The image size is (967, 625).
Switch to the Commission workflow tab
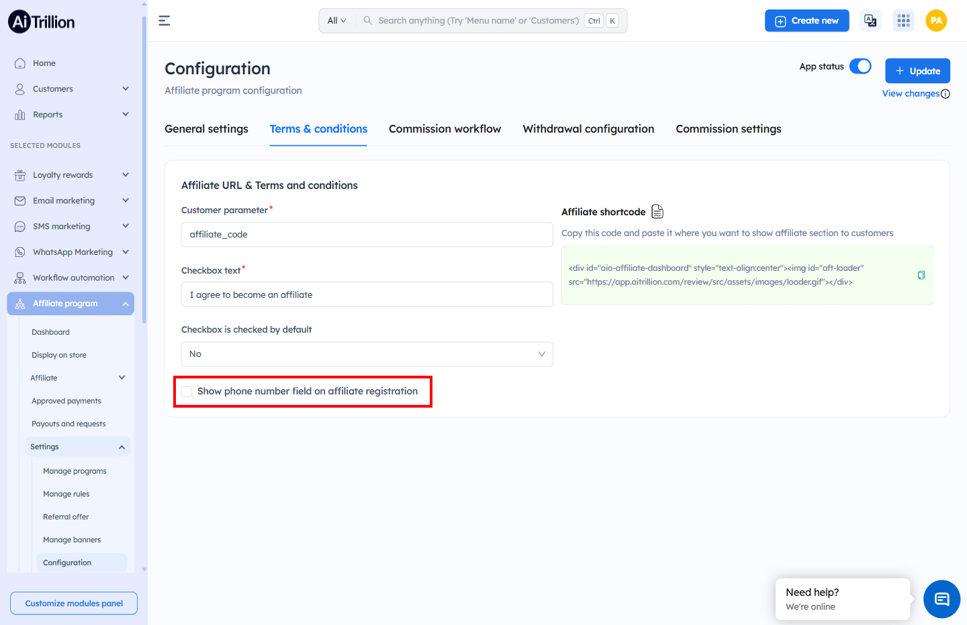point(445,129)
